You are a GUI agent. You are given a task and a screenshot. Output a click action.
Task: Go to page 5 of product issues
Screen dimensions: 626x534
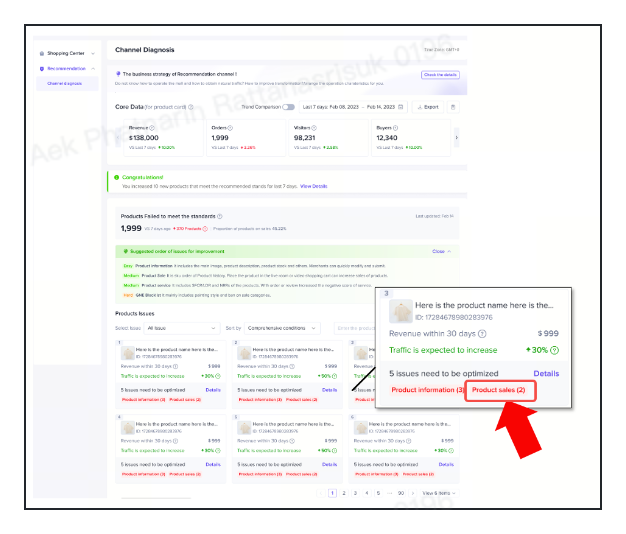pos(378,493)
